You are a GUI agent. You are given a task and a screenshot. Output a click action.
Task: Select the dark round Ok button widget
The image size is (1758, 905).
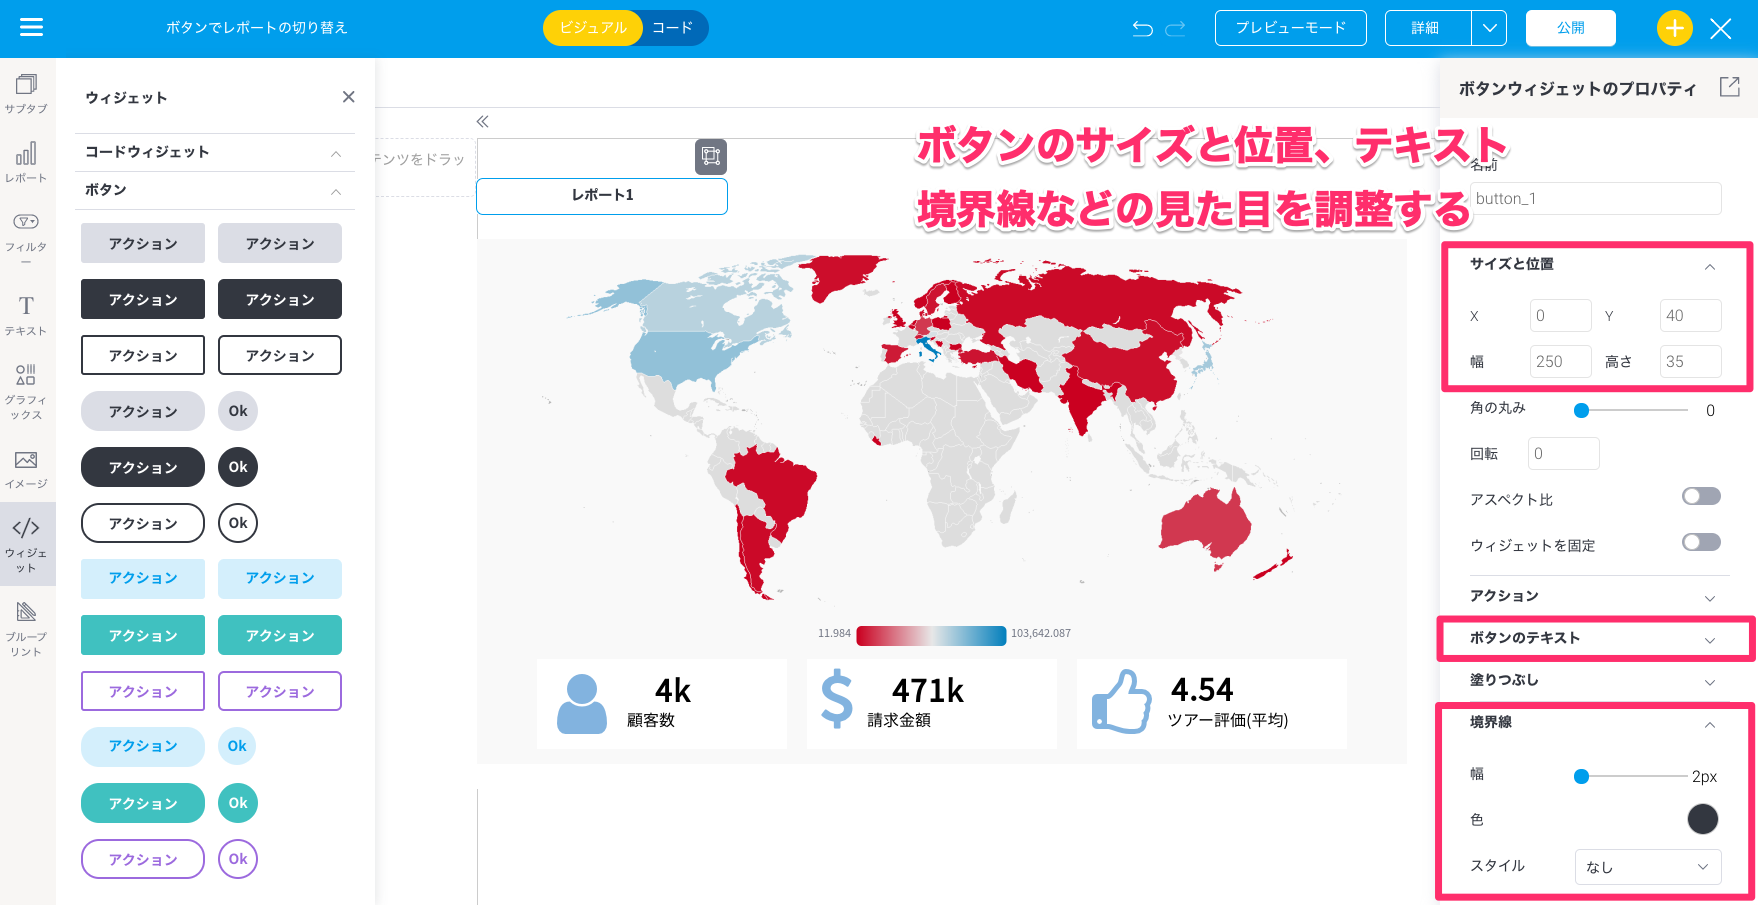(238, 467)
